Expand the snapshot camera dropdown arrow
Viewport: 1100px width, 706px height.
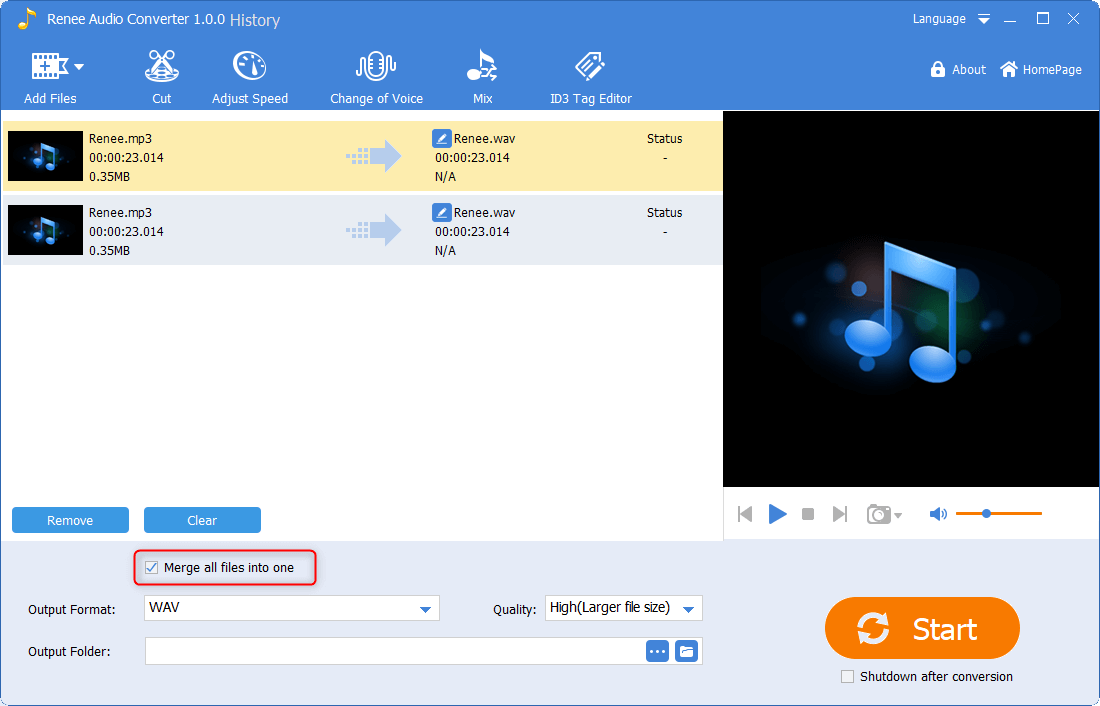pyautogui.click(x=898, y=516)
